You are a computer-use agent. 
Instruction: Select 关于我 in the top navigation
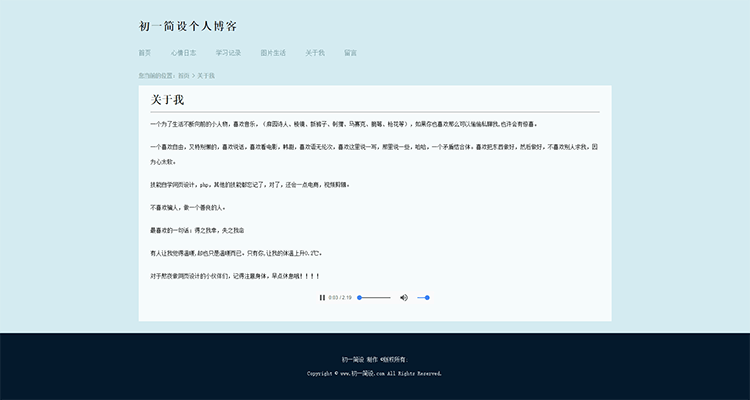pos(315,52)
